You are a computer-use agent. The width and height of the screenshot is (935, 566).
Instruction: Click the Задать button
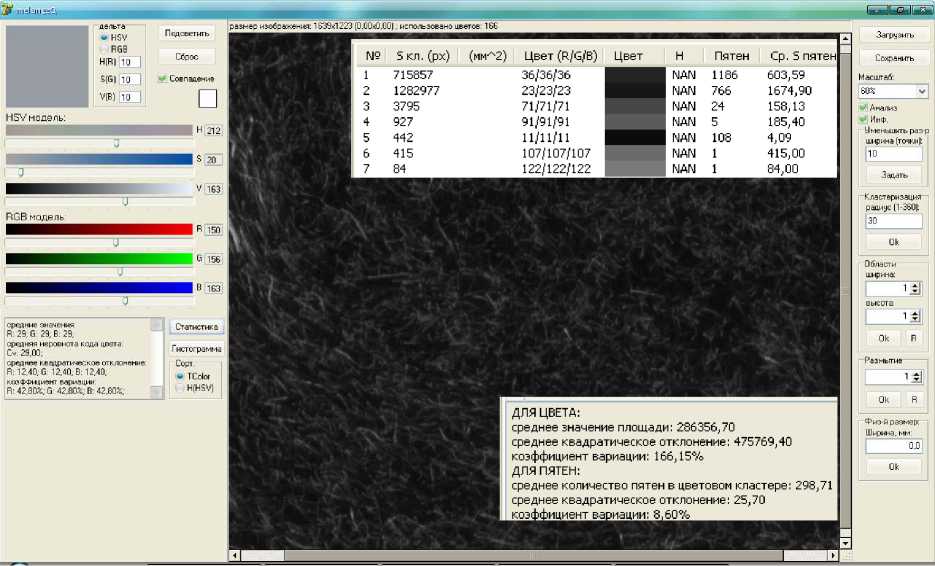pos(894,175)
